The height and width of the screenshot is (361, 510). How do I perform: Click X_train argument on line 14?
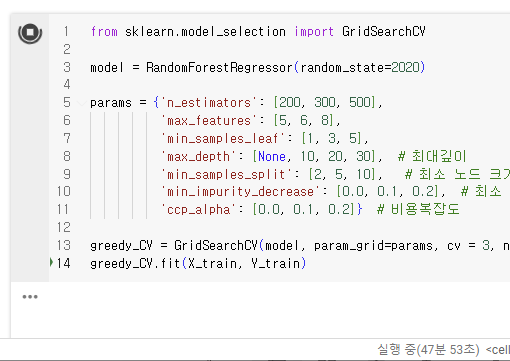(212, 264)
